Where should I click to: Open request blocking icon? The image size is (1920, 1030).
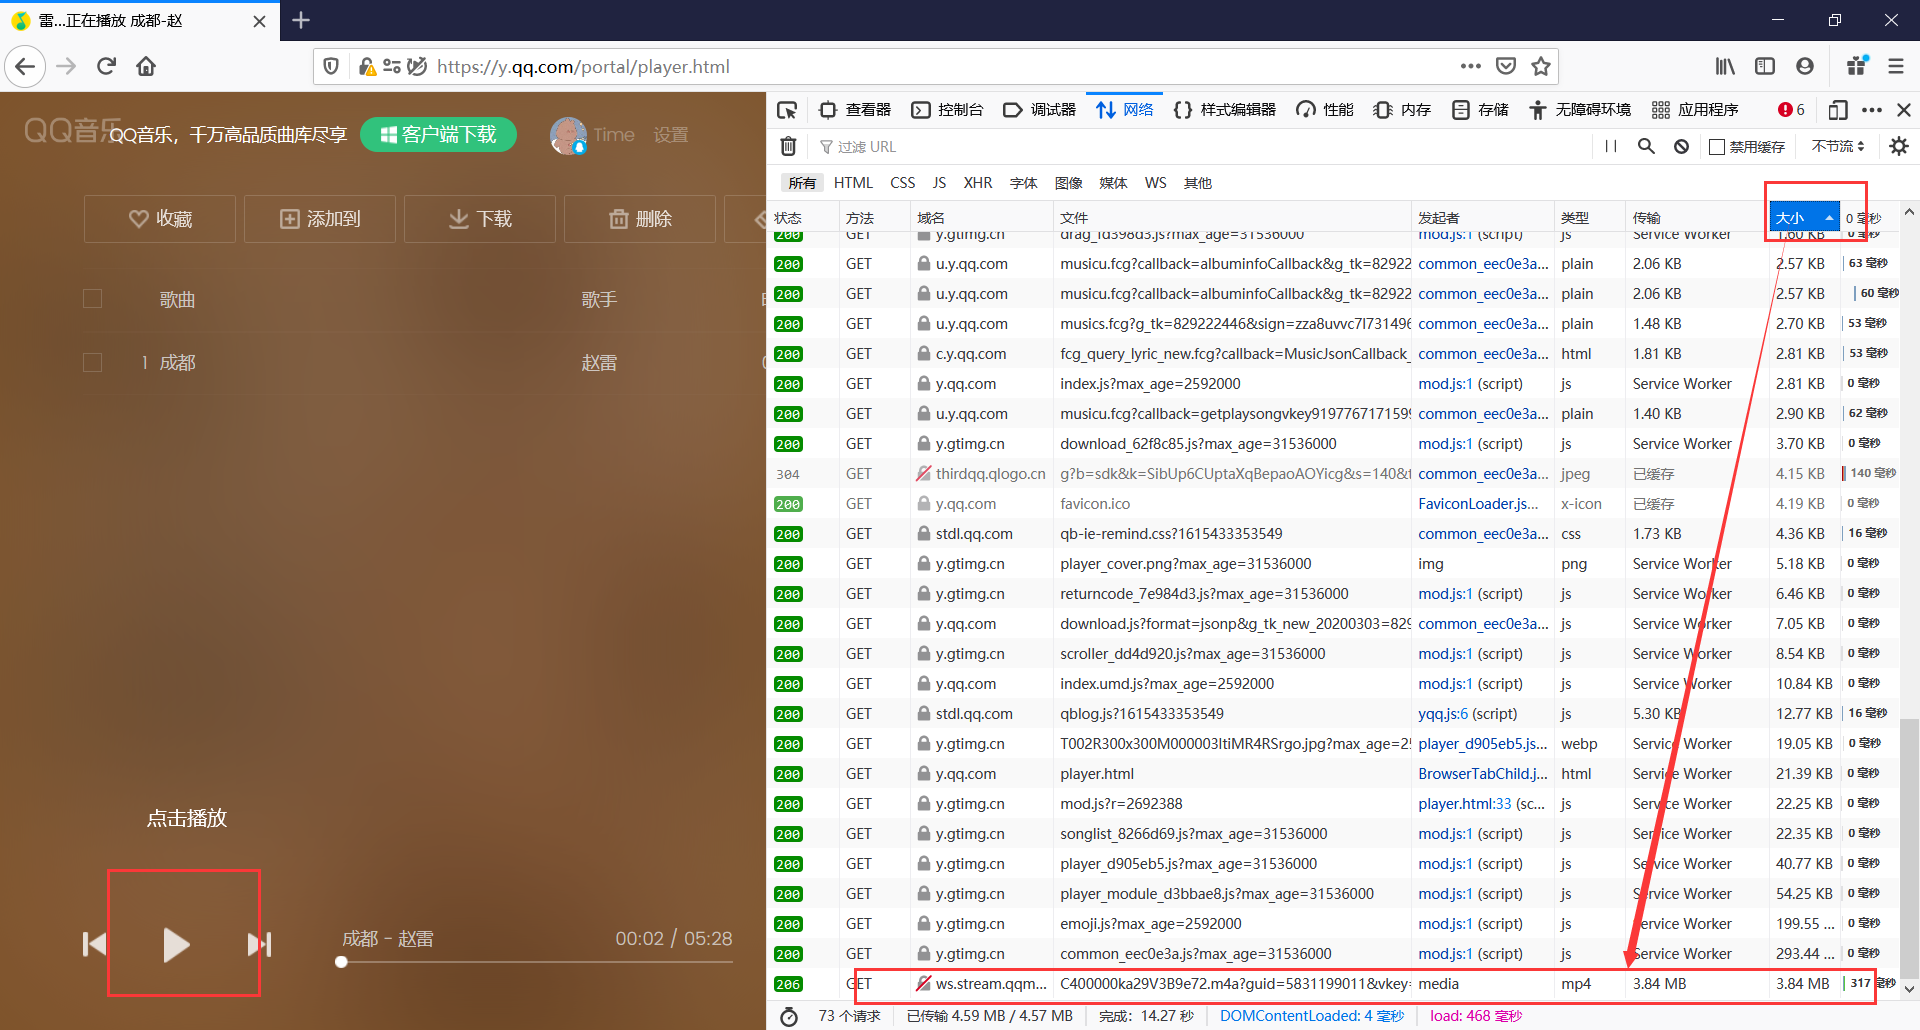tap(1681, 147)
